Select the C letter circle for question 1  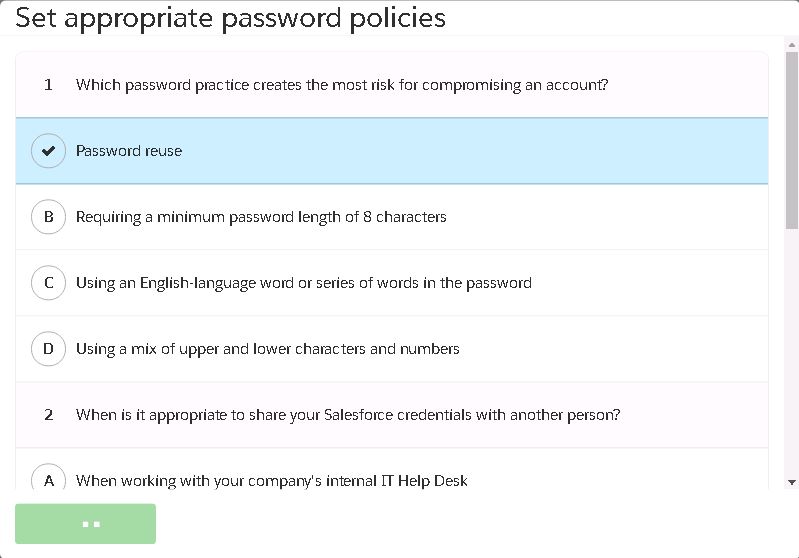pyautogui.click(x=48, y=283)
